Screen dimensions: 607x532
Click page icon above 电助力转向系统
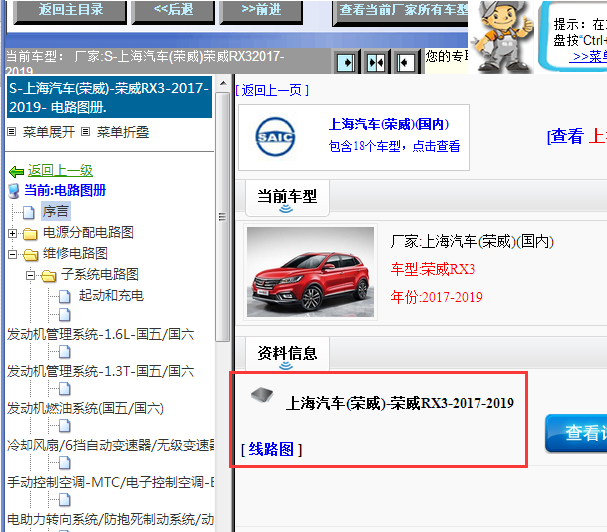tap(65, 500)
